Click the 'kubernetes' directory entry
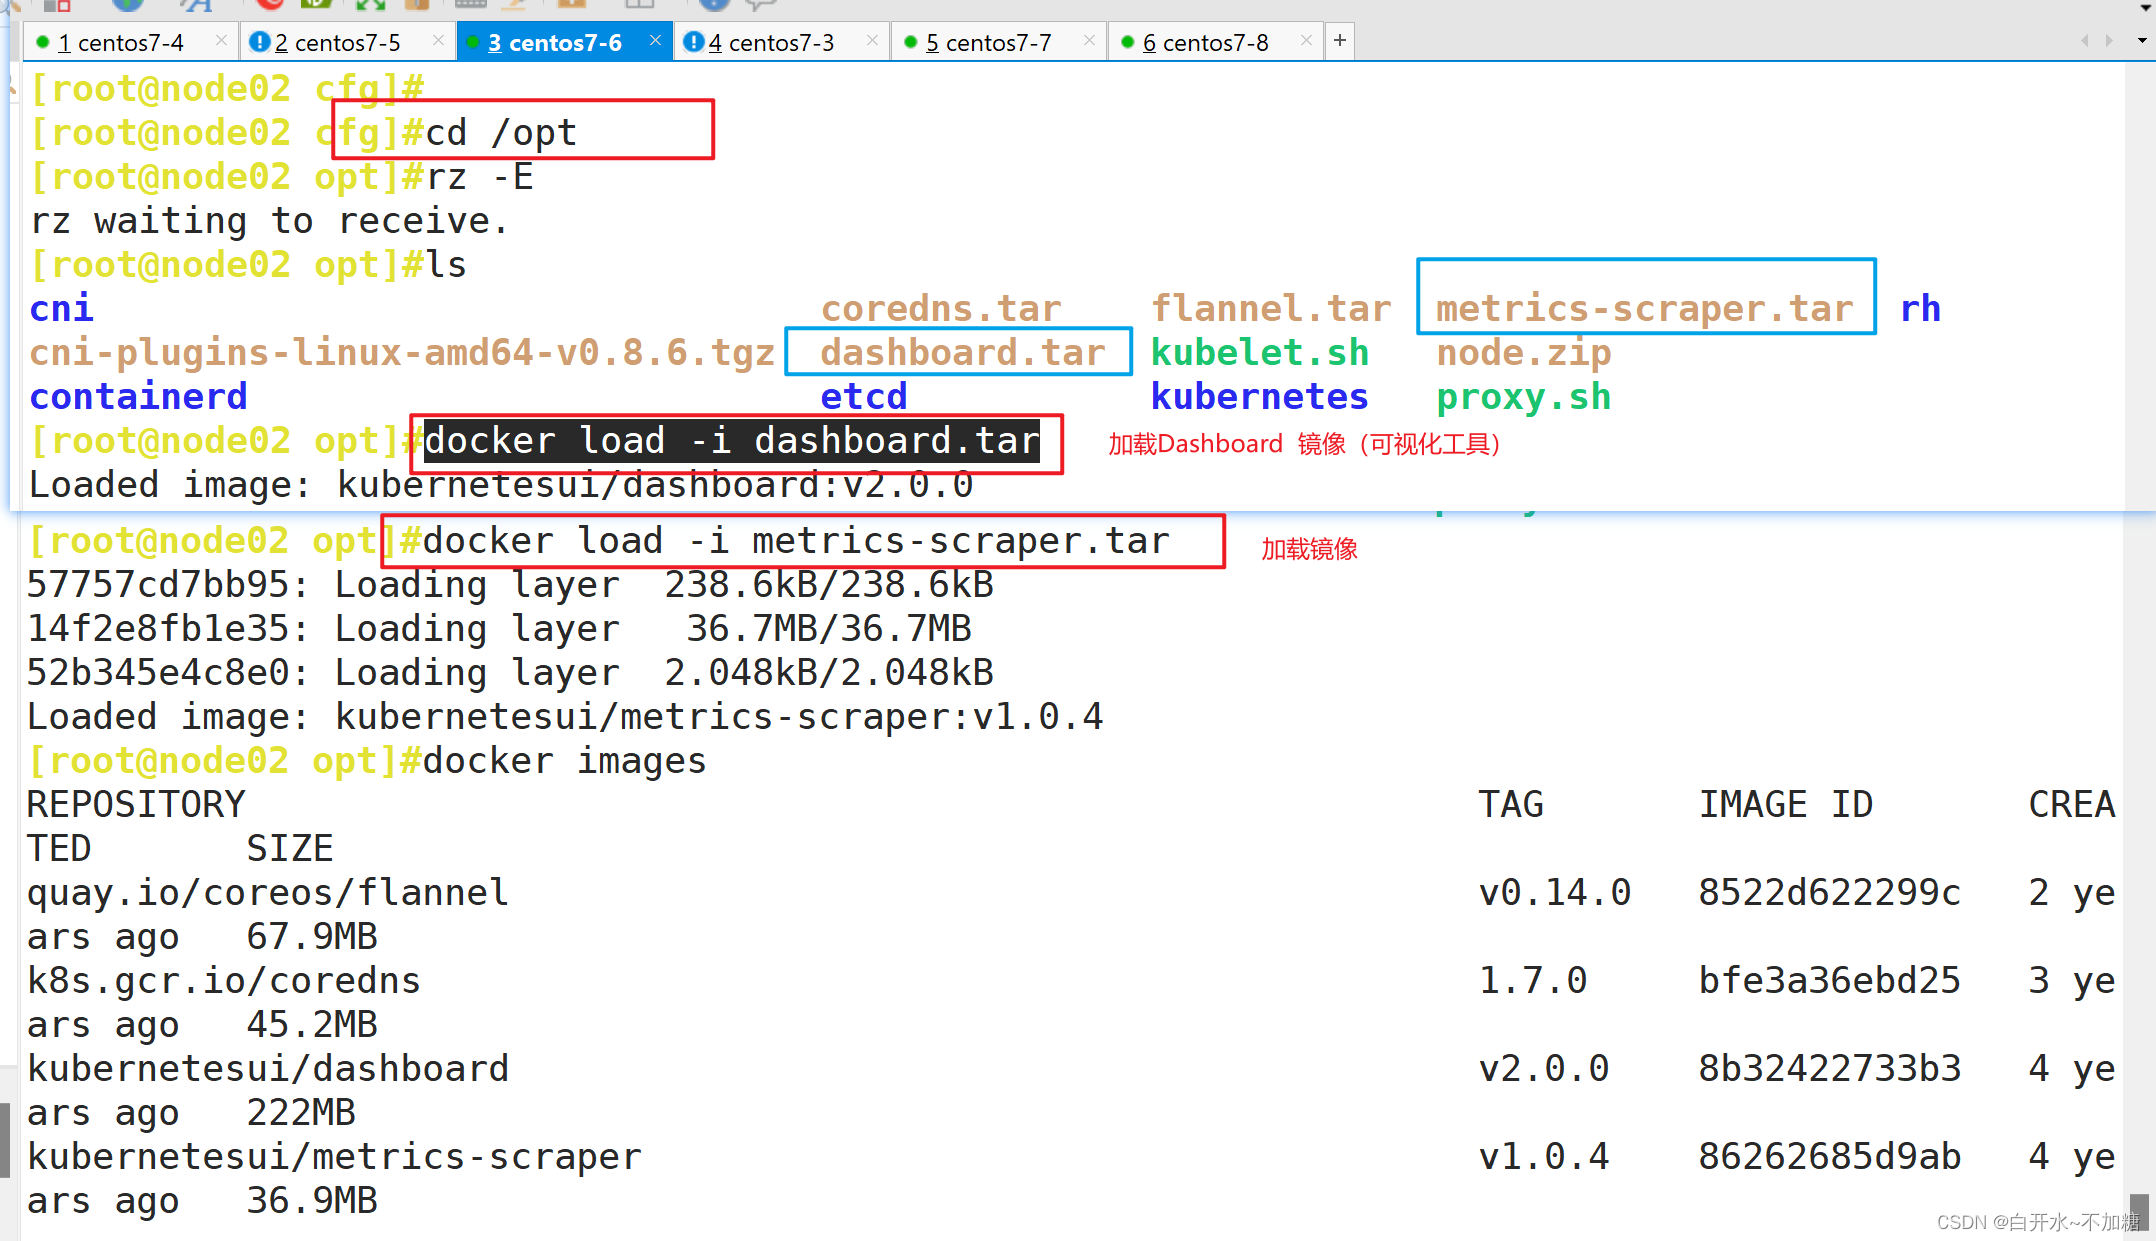 click(1260, 397)
